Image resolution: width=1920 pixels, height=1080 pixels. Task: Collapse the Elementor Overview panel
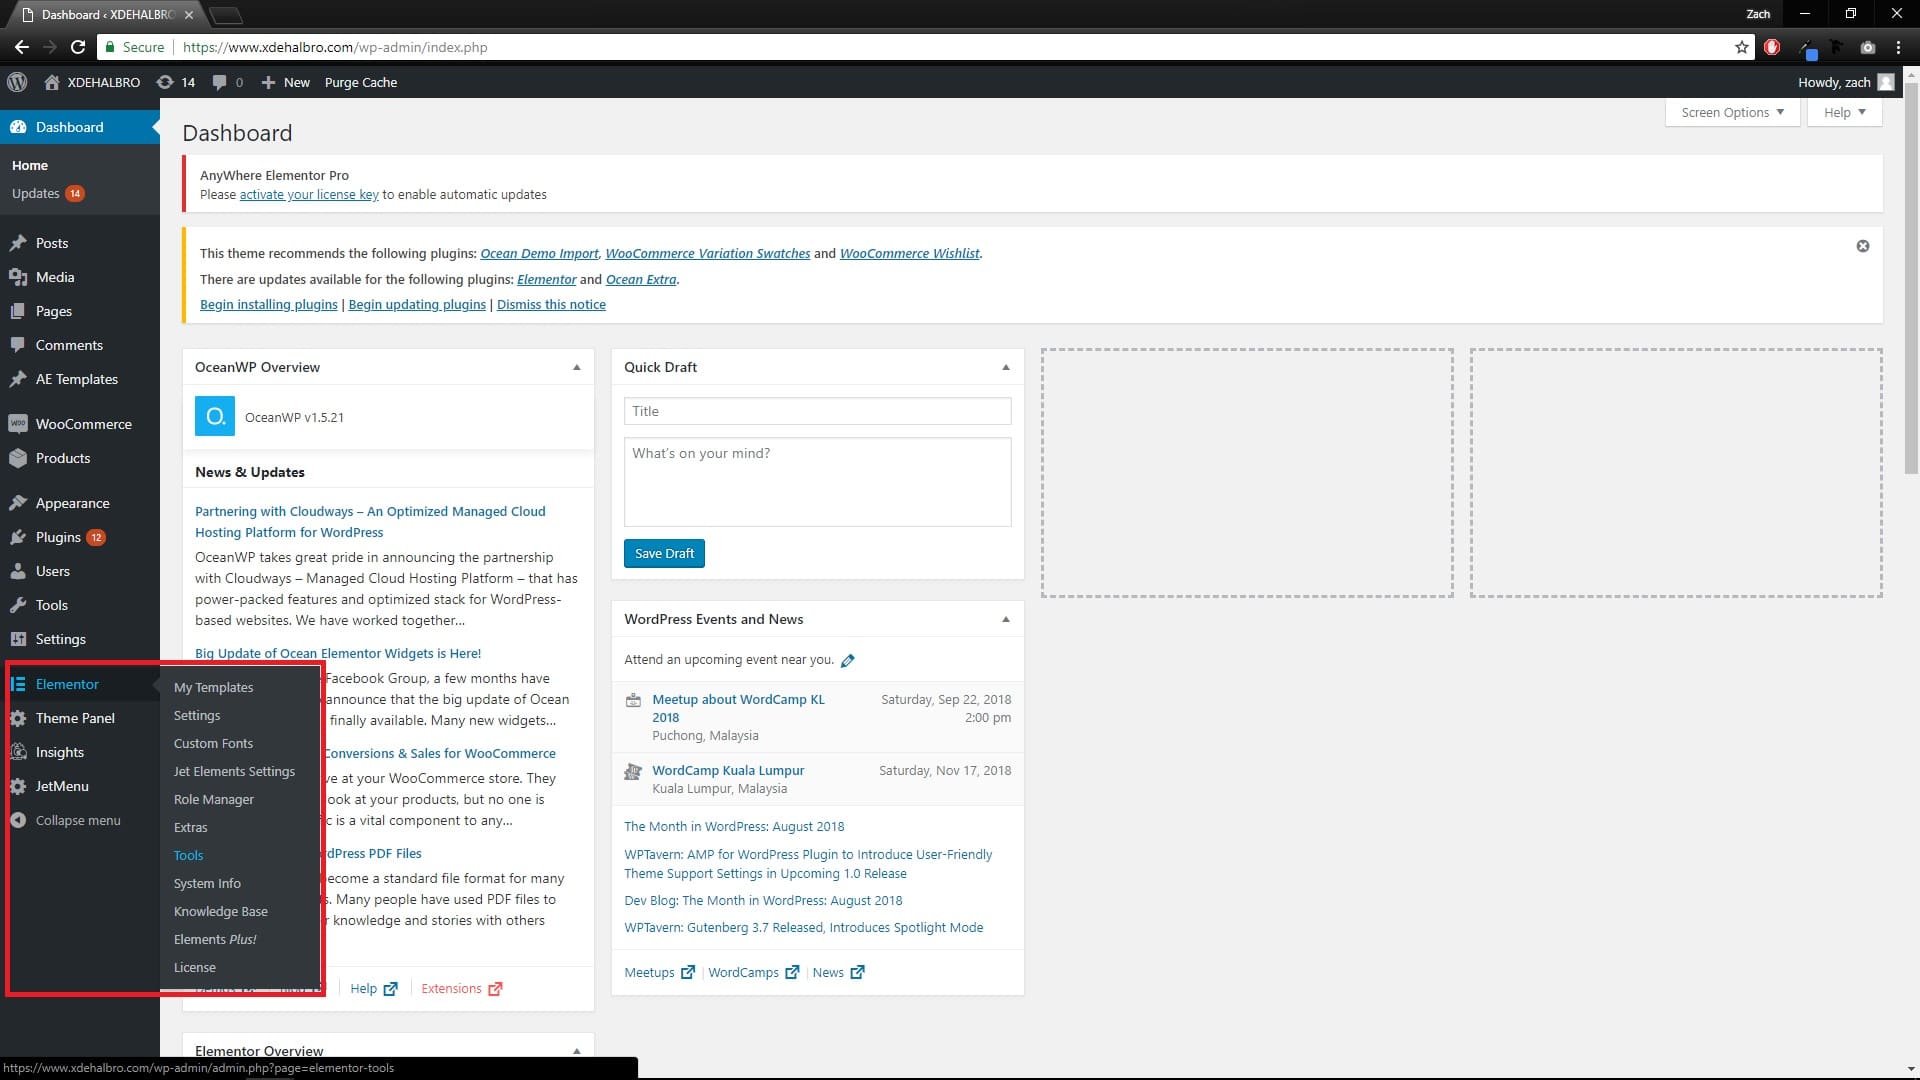577,1051
